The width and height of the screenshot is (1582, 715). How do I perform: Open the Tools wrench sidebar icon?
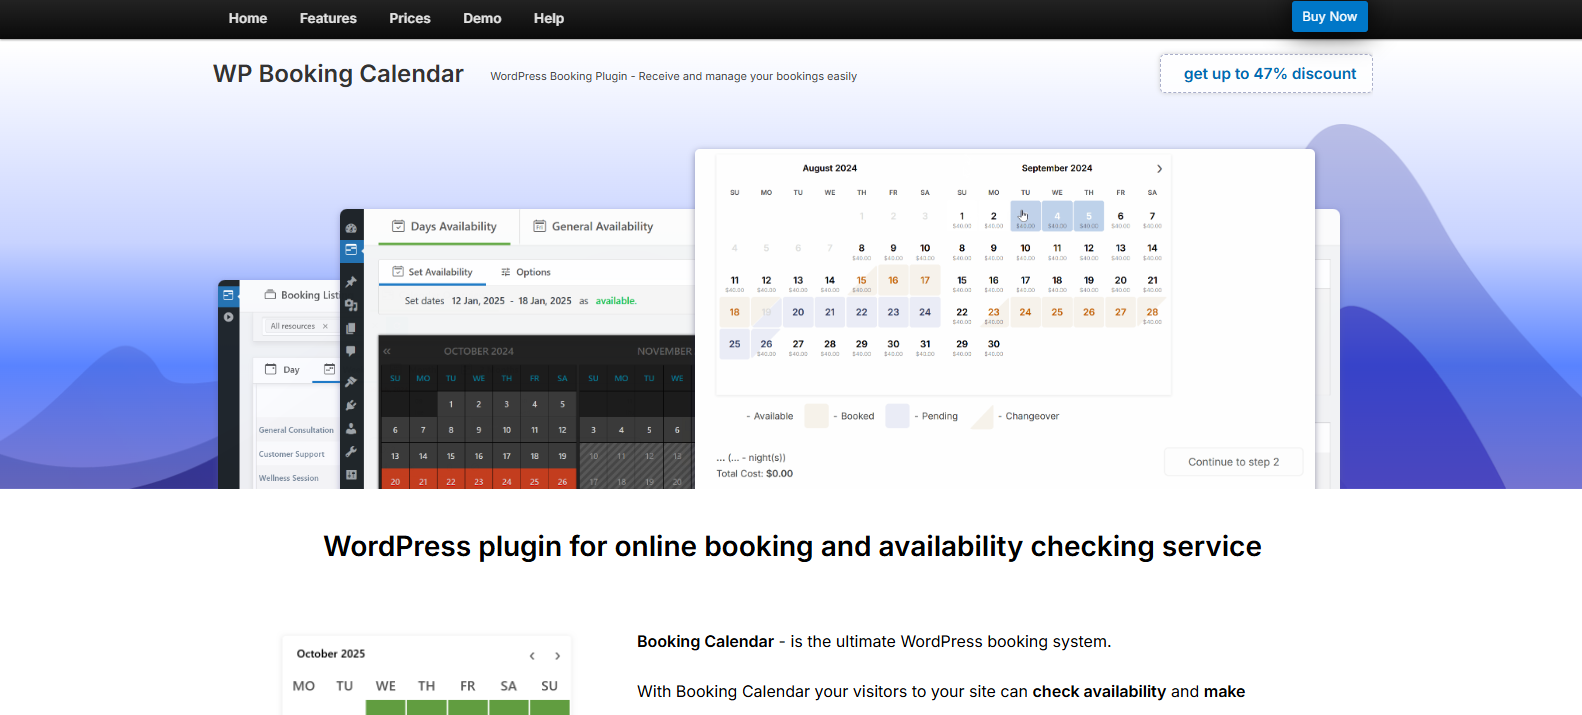click(x=351, y=451)
